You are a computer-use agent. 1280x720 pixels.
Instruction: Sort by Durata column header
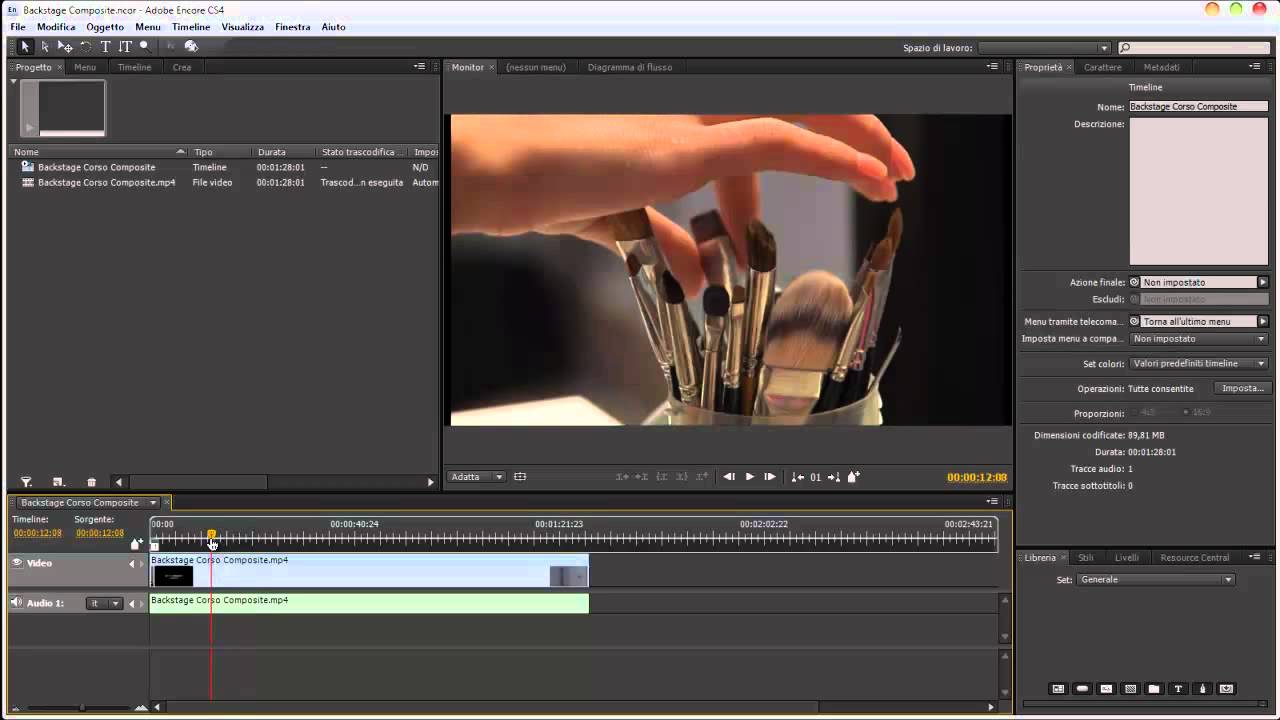[x=283, y=152]
